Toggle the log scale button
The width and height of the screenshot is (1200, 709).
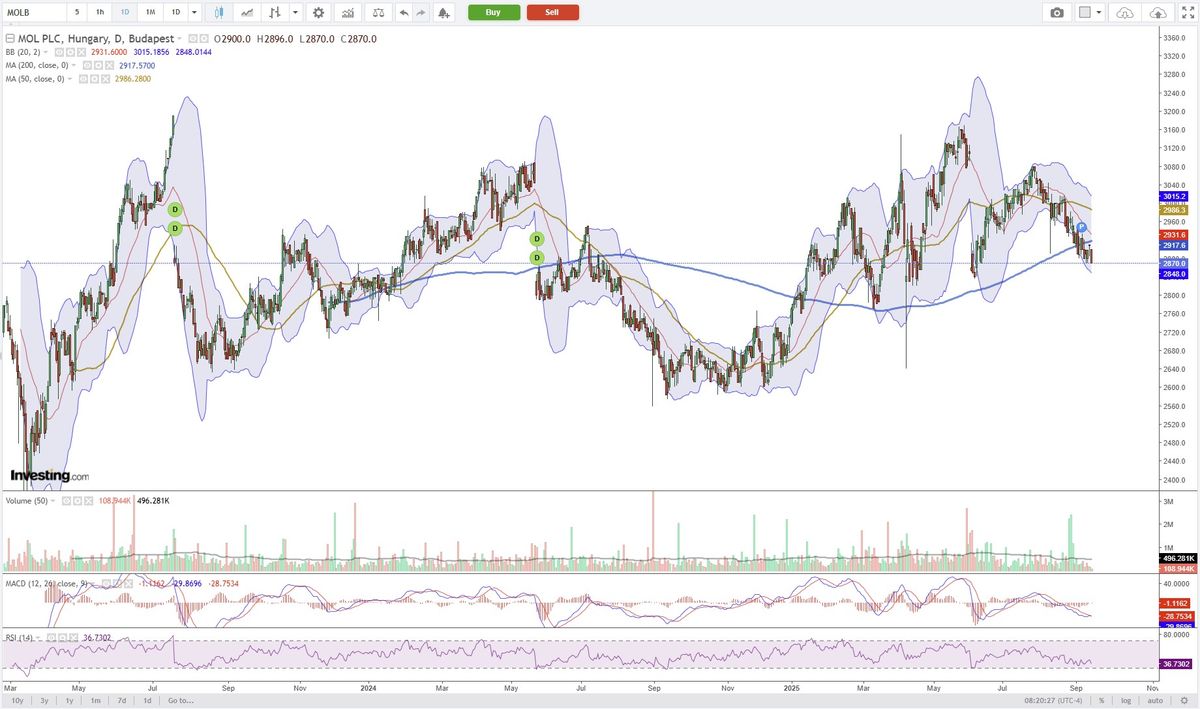point(1126,701)
